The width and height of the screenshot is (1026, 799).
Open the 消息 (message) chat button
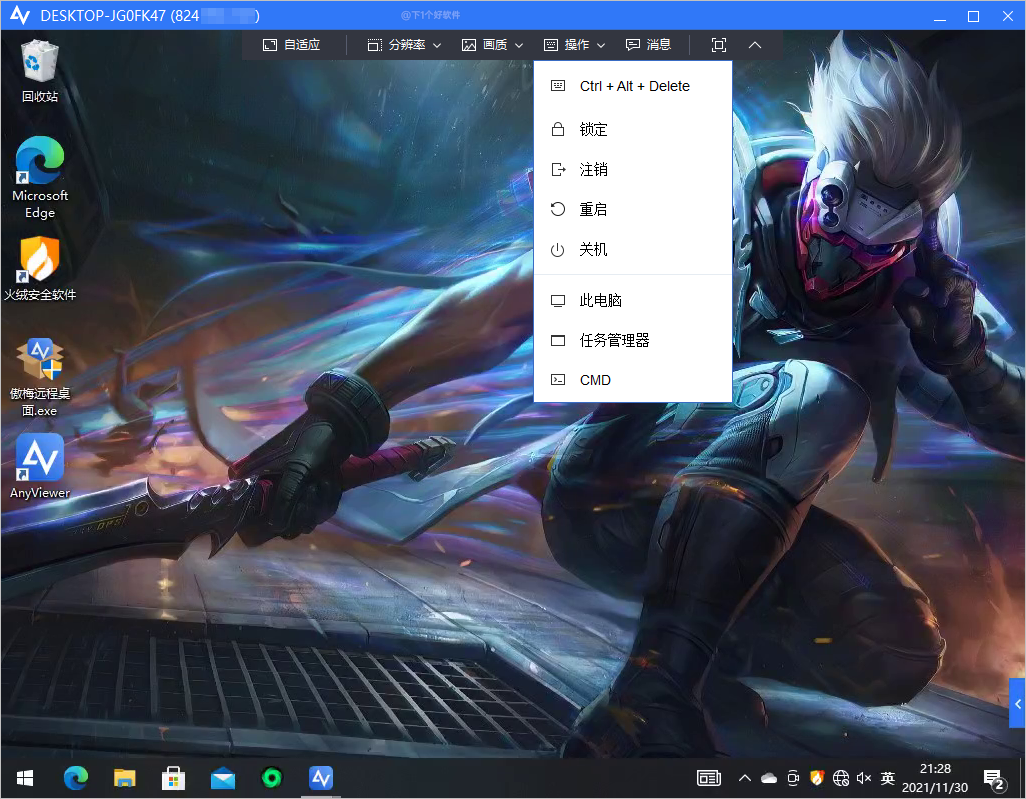pos(648,44)
